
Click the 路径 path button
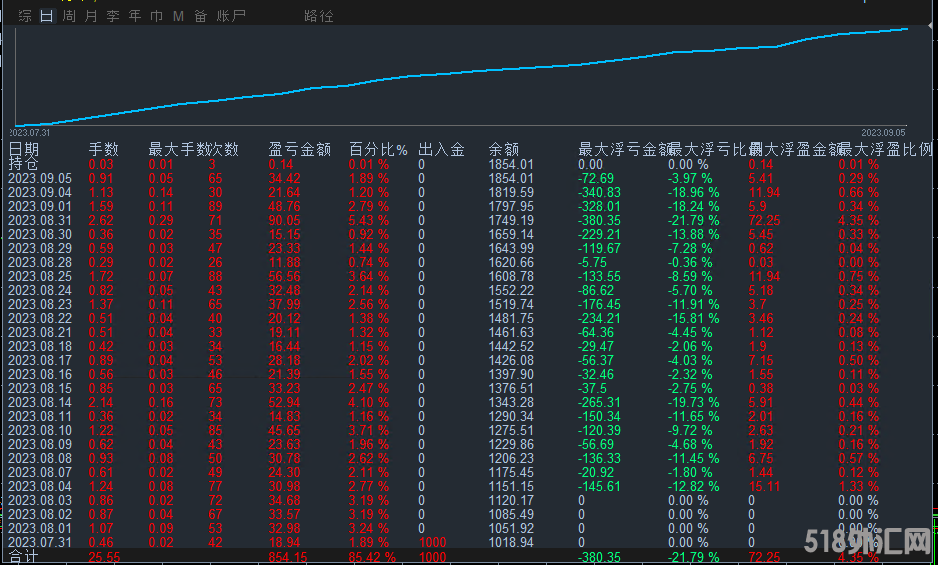click(319, 16)
